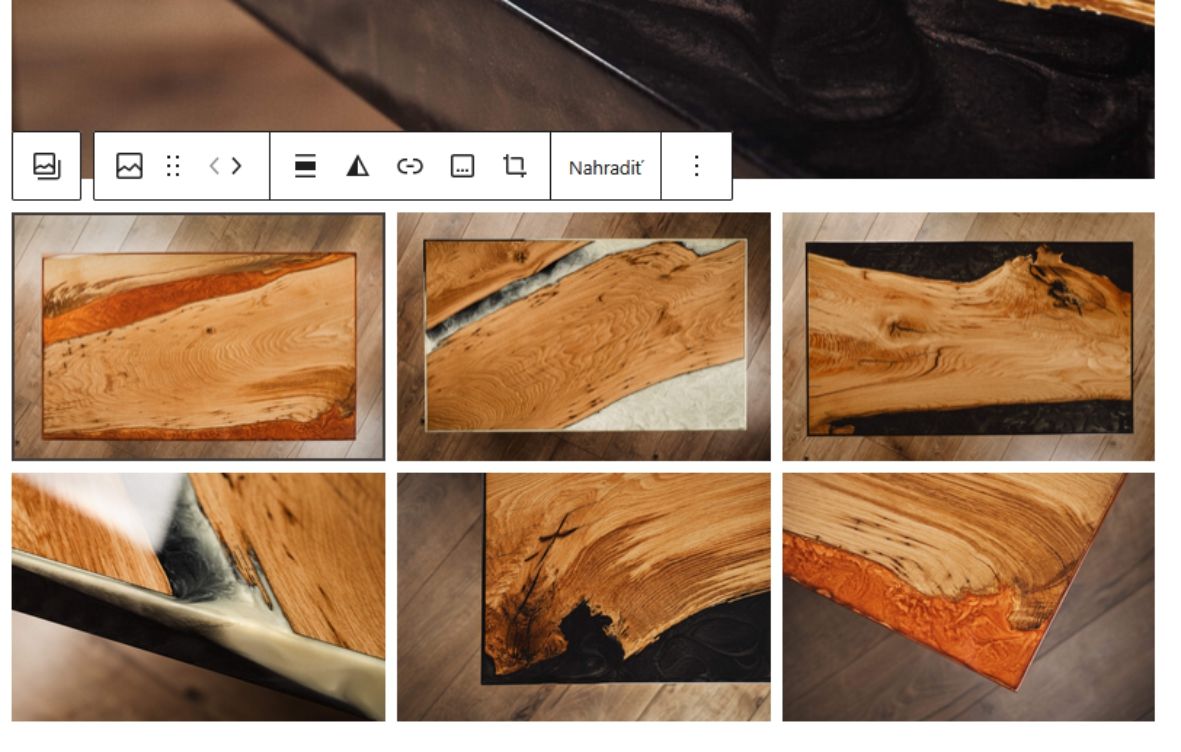Open the Image block type switcher
The height and width of the screenshot is (752, 1181).
tap(130, 166)
